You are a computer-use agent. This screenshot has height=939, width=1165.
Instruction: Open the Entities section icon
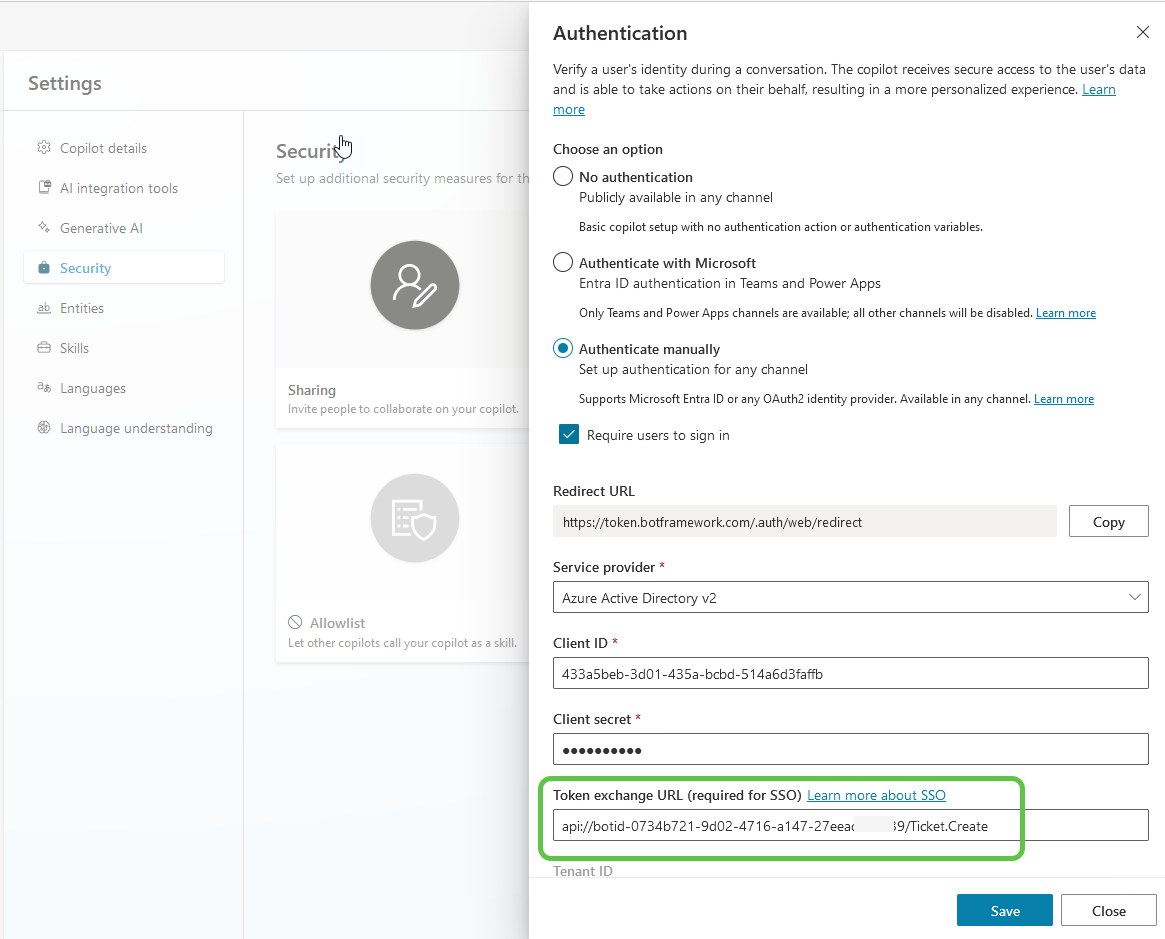coord(44,308)
